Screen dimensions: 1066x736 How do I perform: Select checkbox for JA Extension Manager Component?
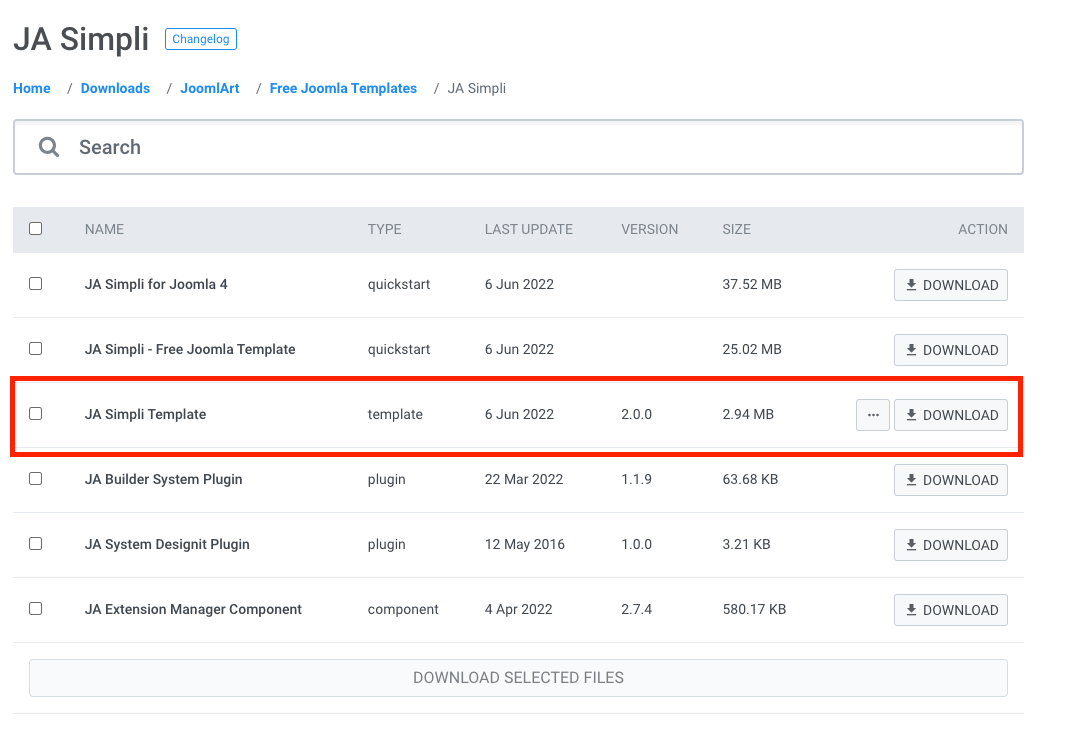click(x=36, y=609)
